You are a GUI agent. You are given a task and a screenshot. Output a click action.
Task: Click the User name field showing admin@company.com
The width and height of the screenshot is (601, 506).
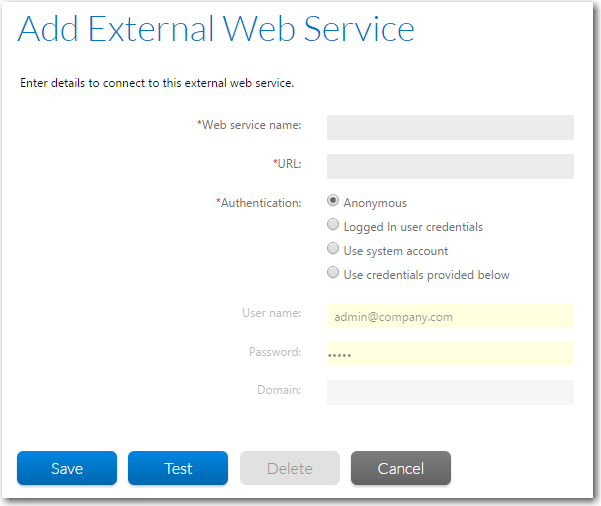(x=450, y=316)
